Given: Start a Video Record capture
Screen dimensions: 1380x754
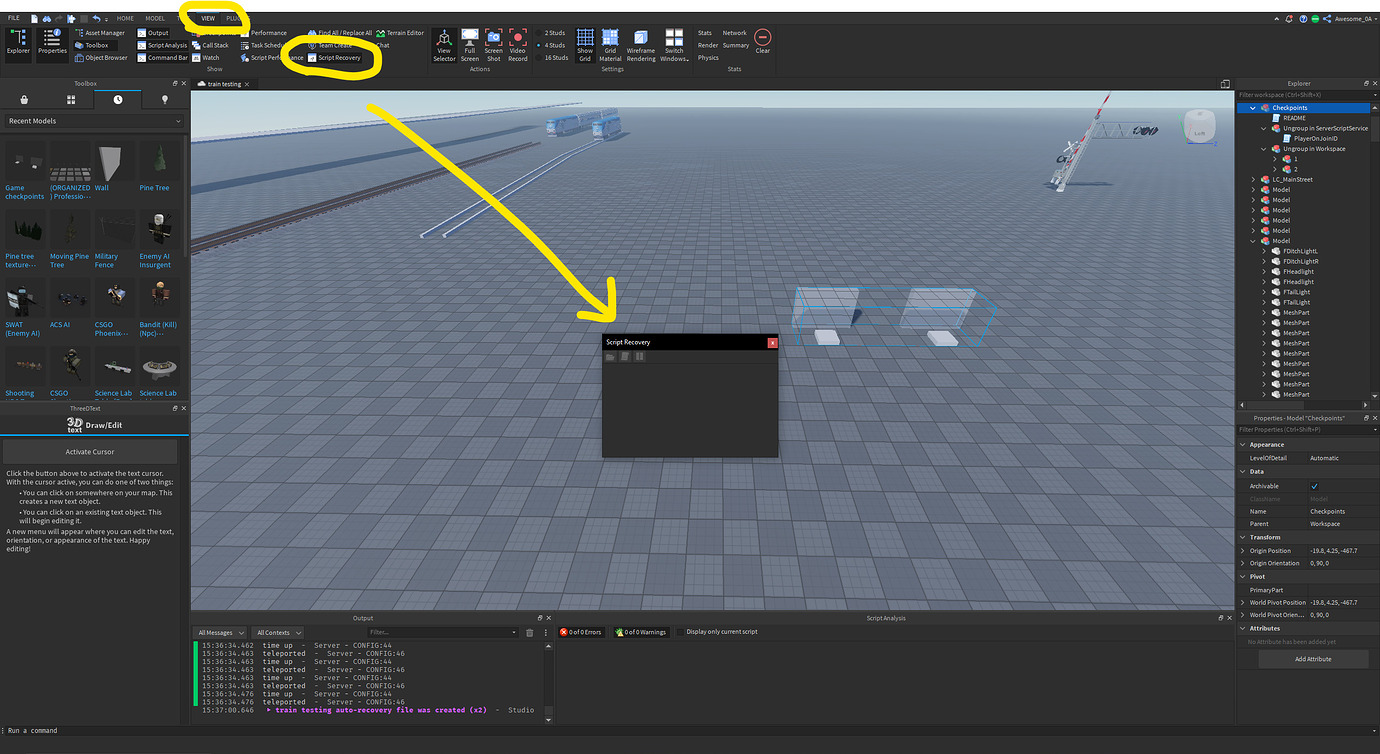Looking at the screenshot, I should (x=517, y=45).
